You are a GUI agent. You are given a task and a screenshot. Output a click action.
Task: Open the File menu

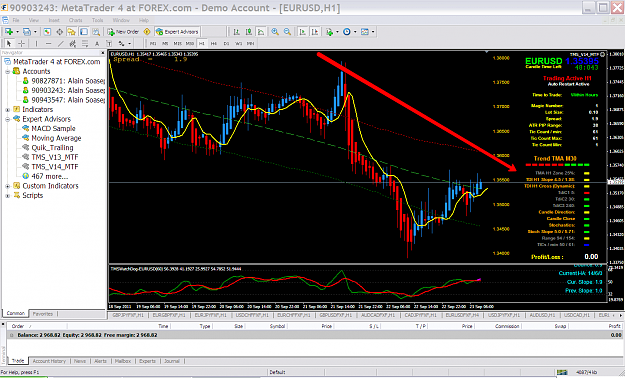tap(16, 20)
